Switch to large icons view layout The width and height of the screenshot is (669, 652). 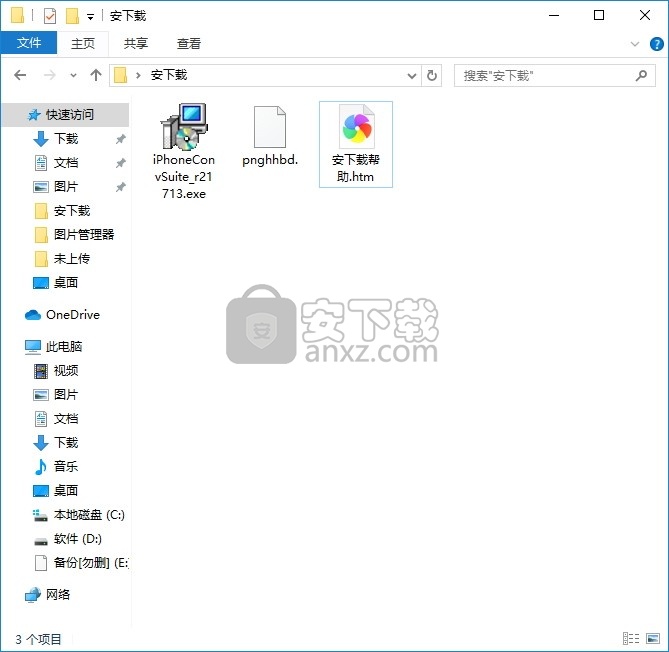coord(653,638)
